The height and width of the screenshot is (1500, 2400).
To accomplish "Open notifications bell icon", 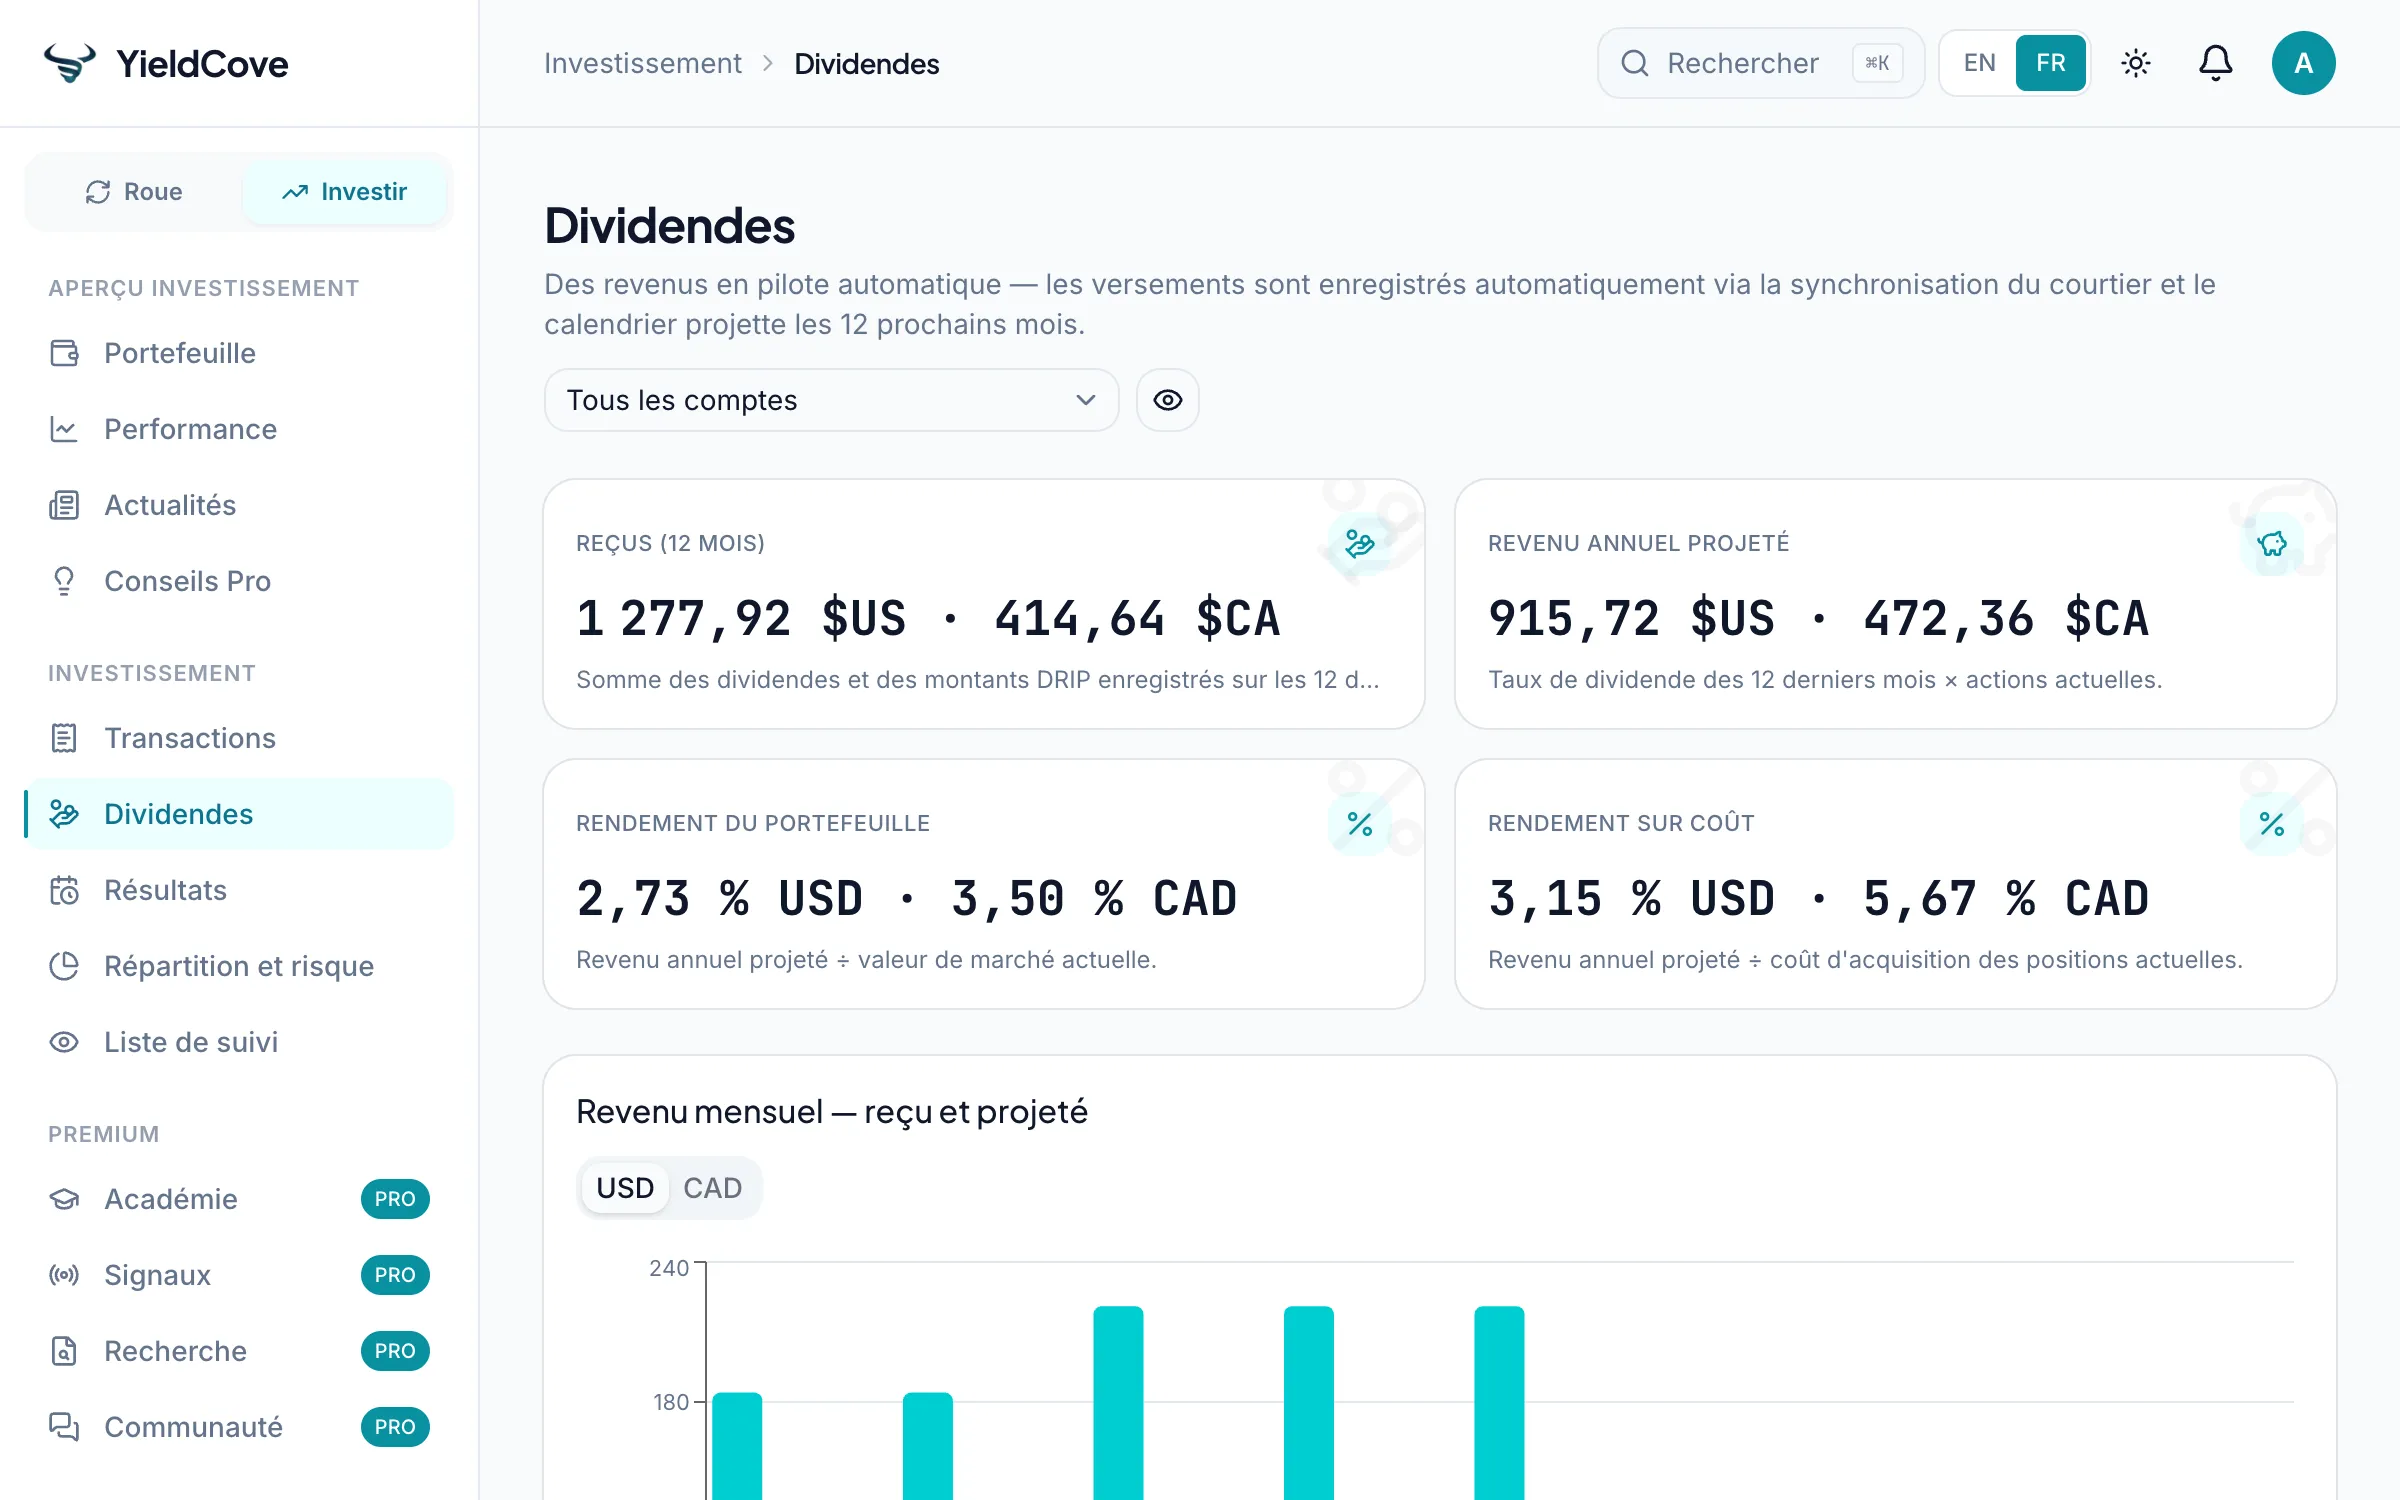I will click(x=2216, y=63).
